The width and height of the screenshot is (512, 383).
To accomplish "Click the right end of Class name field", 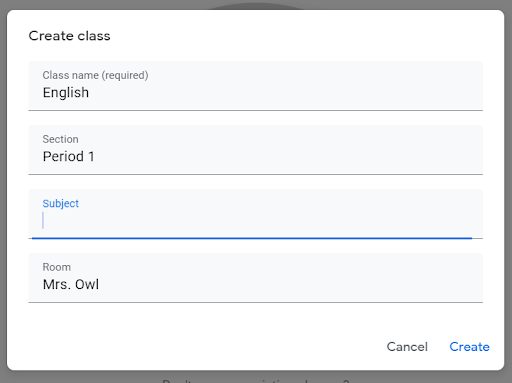I will pyautogui.click(x=467, y=86).
